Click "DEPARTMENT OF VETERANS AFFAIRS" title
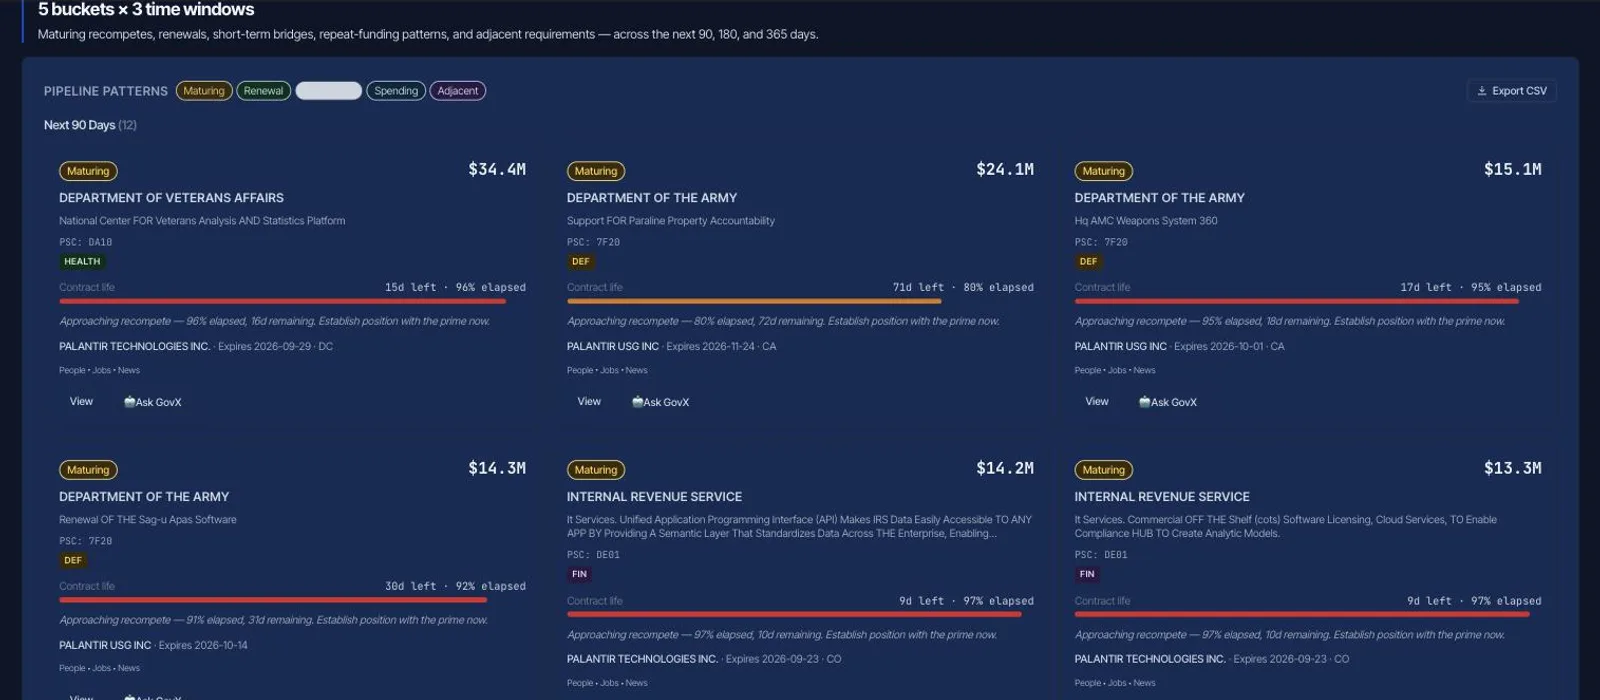1600x700 pixels. [171, 198]
